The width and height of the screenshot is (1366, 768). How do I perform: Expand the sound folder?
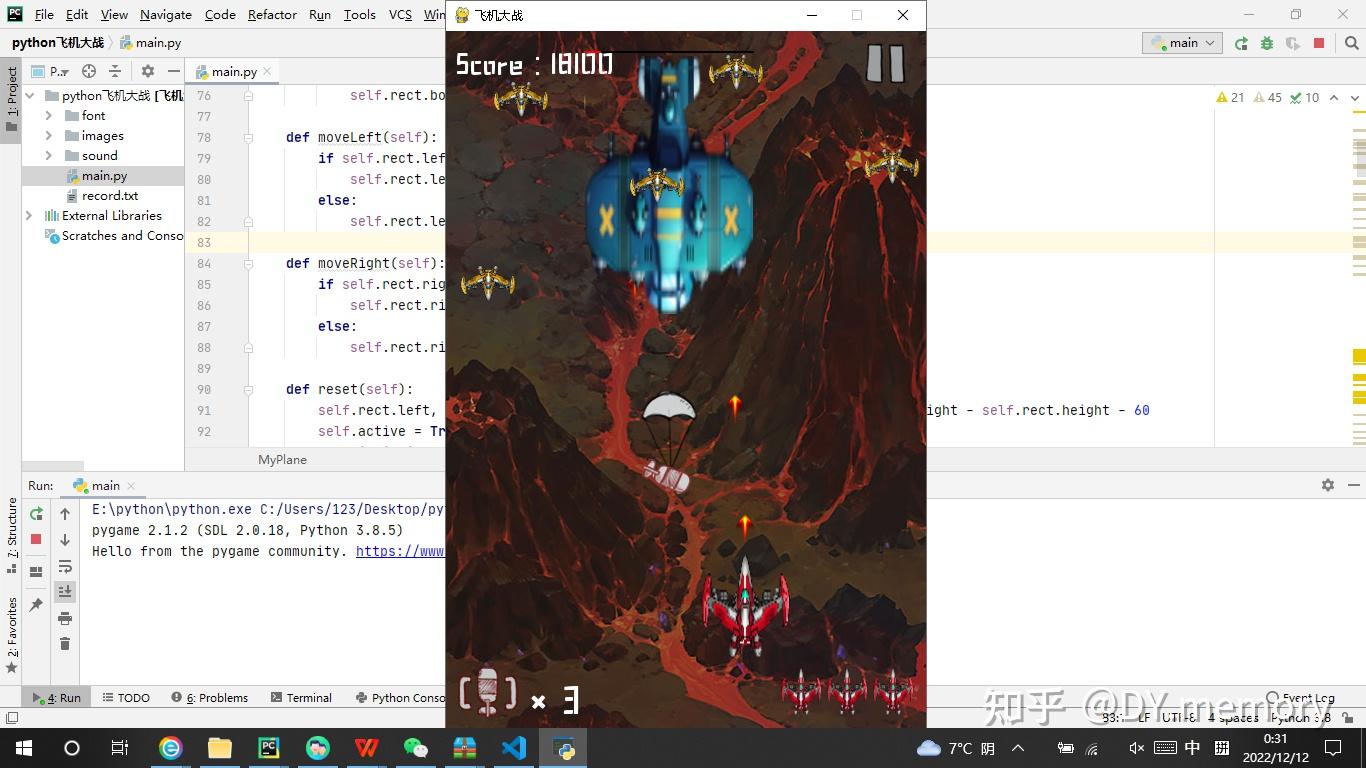(x=47, y=155)
